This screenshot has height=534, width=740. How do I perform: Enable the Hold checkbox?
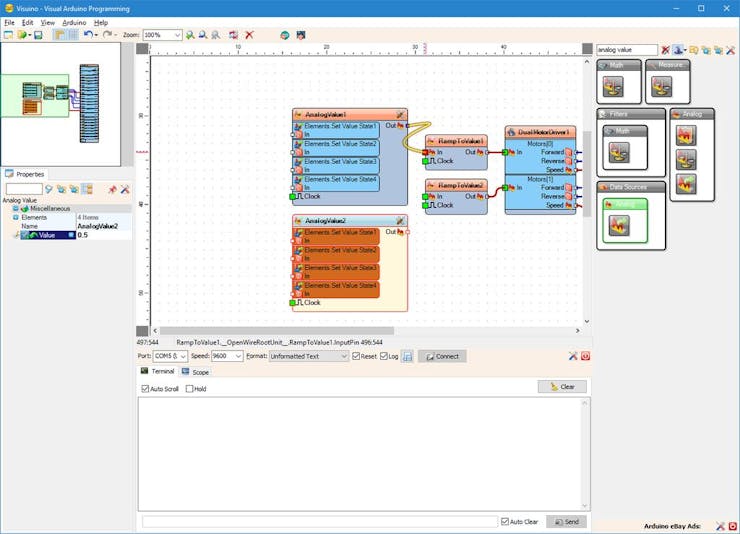188,389
